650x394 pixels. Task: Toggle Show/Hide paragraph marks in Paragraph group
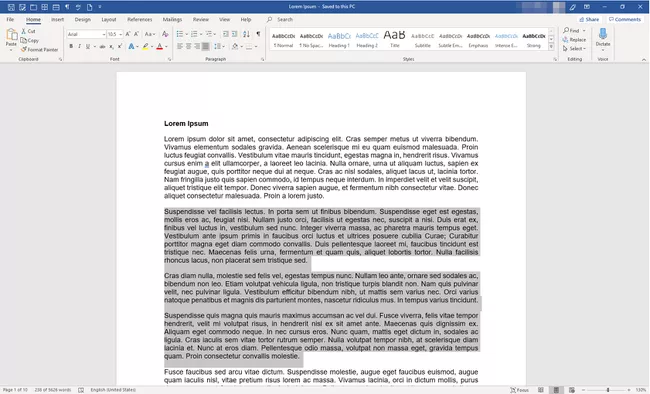pos(258,34)
